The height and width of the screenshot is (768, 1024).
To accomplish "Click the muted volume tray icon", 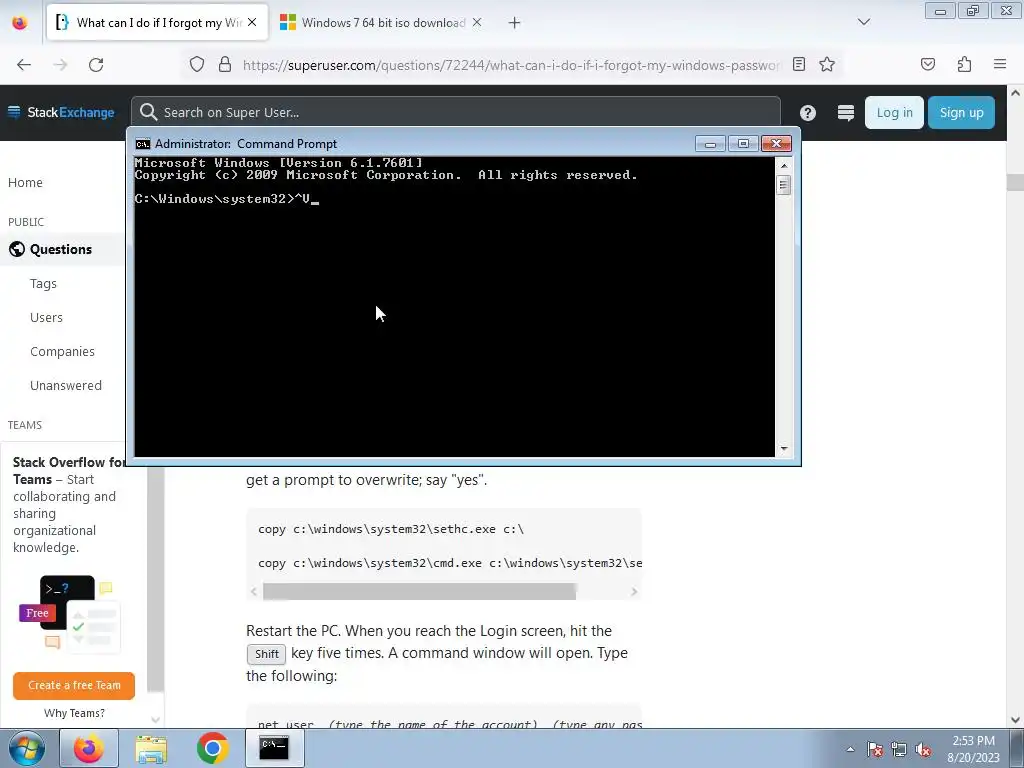I will coord(923,749).
